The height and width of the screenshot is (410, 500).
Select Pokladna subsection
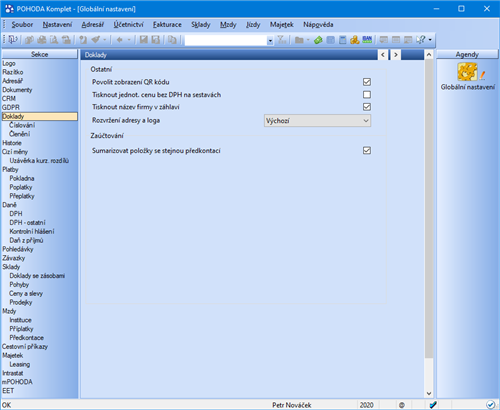(x=22, y=178)
